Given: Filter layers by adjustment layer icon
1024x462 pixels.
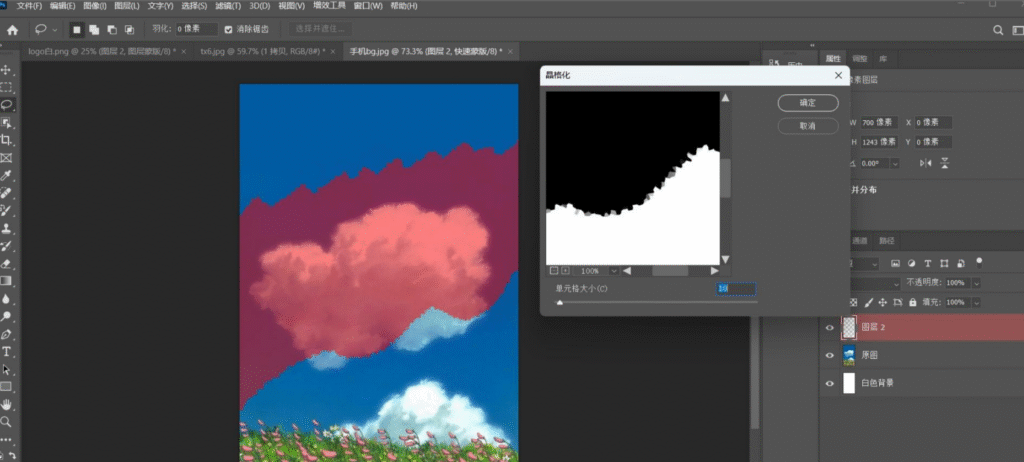Looking at the screenshot, I should pos(912,264).
